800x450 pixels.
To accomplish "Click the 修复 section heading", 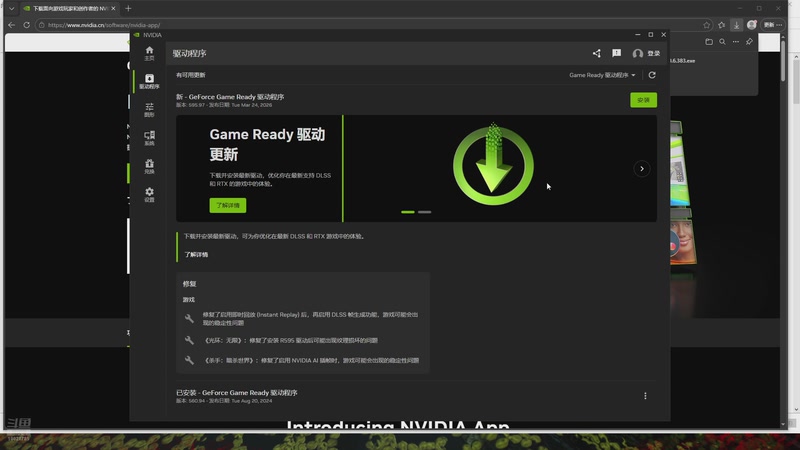I will (x=189, y=284).
